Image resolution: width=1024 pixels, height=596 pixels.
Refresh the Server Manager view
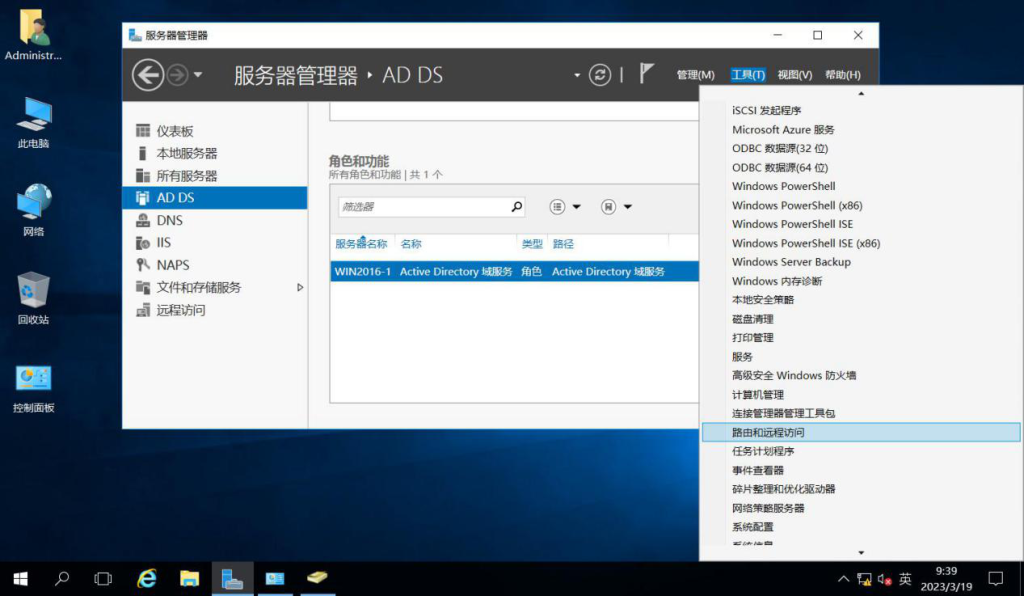click(x=600, y=75)
